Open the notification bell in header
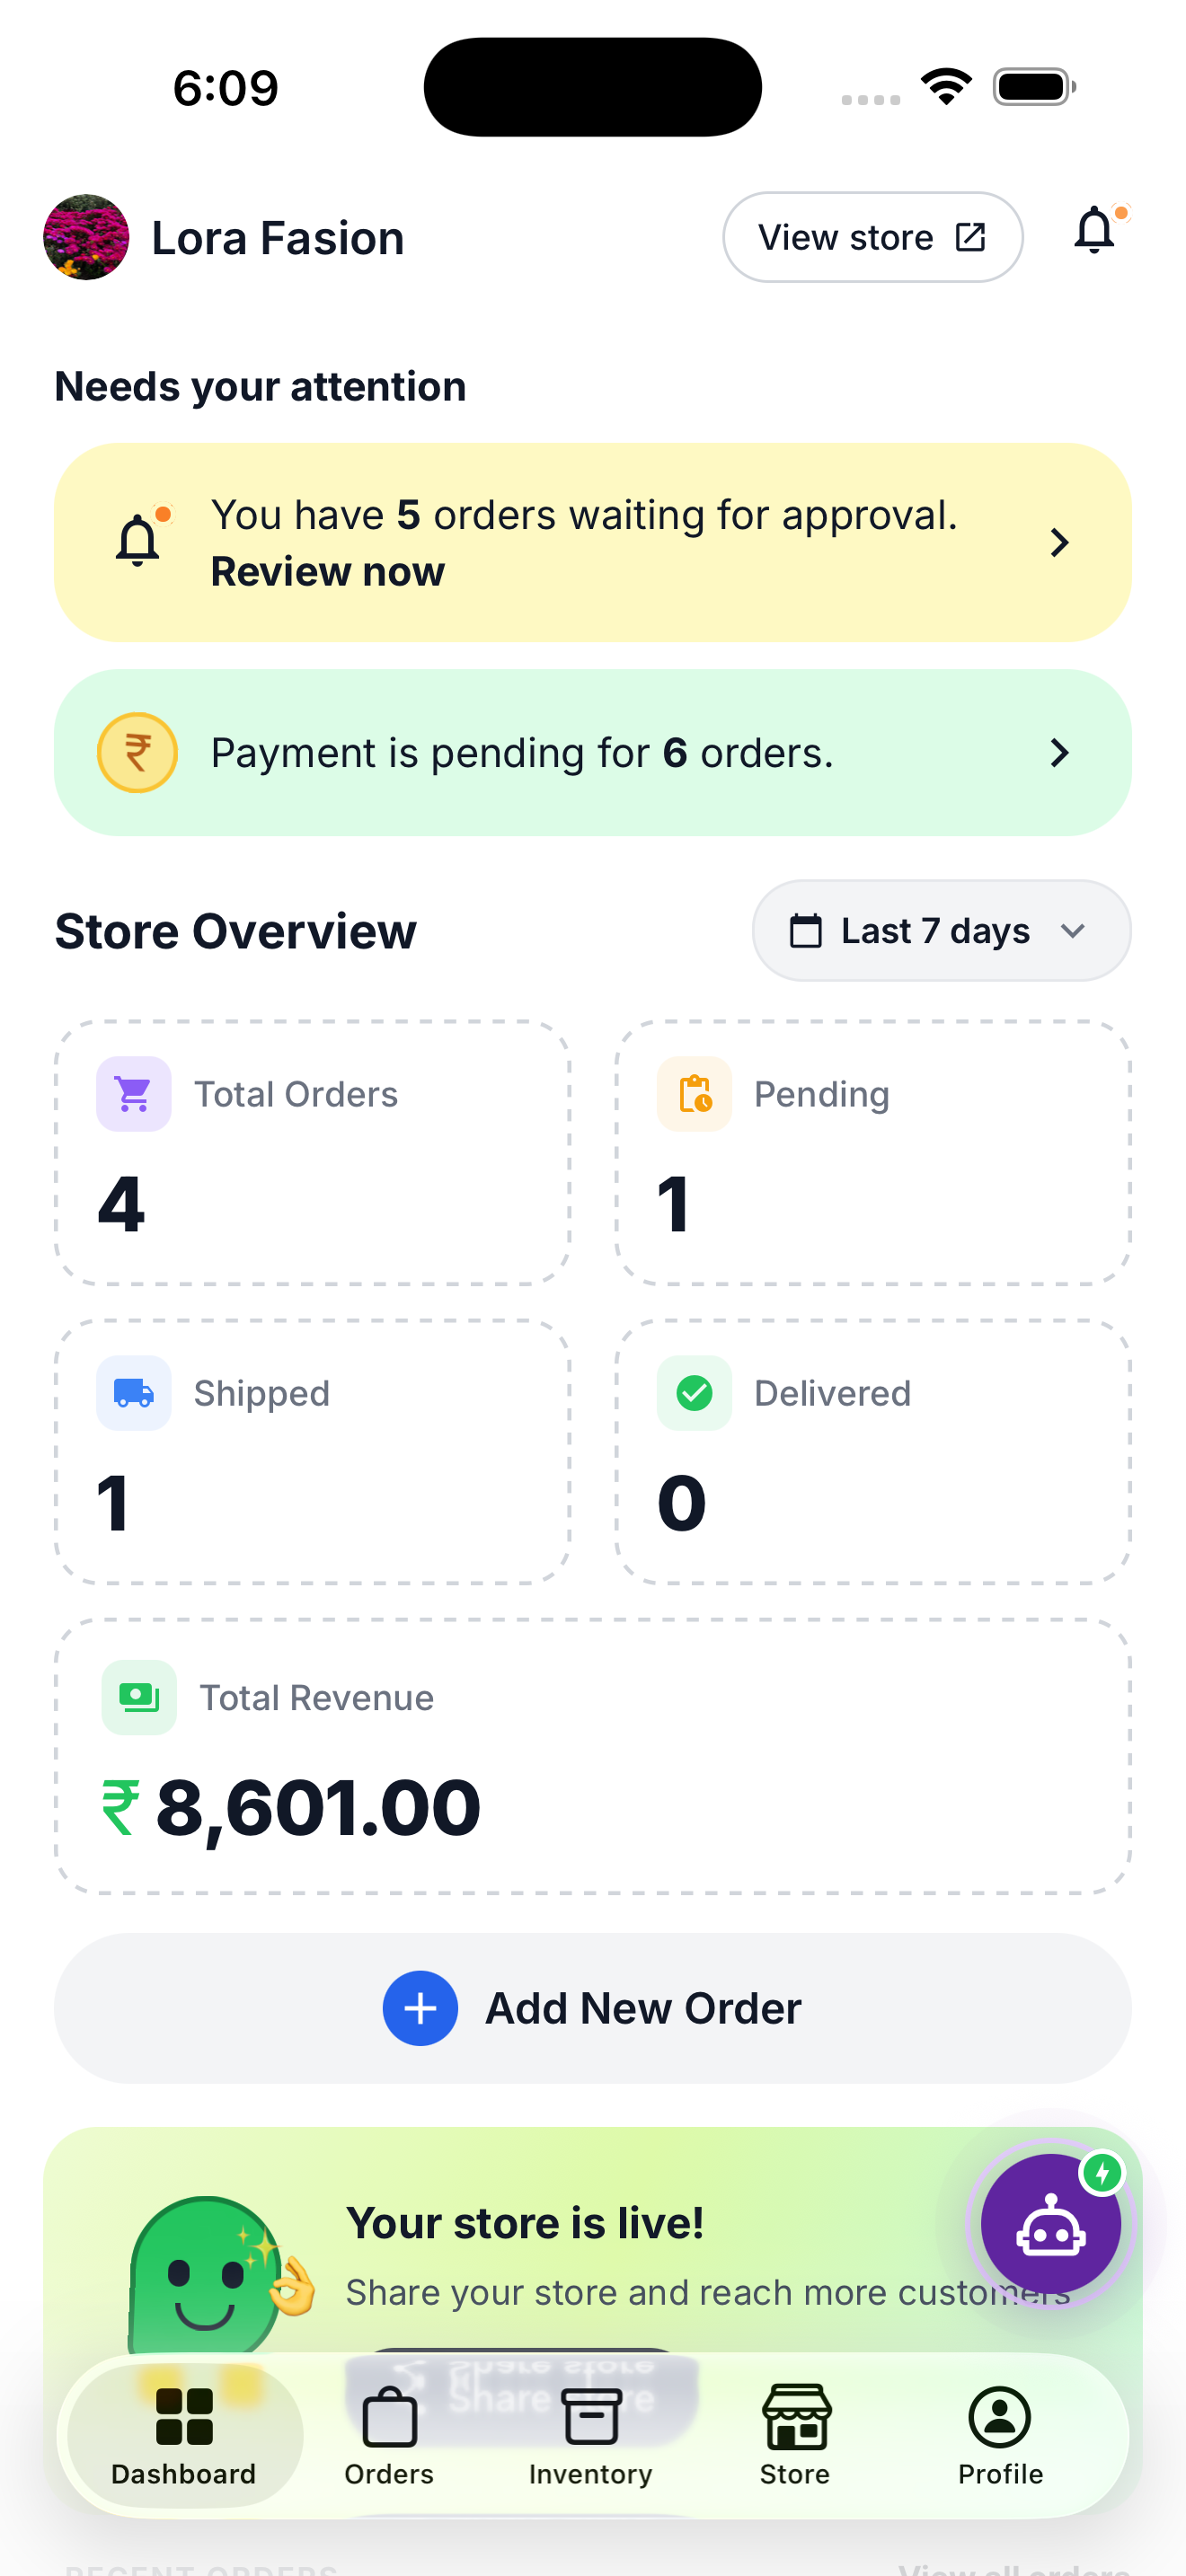The height and width of the screenshot is (2576, 1186). (x=1096, y=231)
